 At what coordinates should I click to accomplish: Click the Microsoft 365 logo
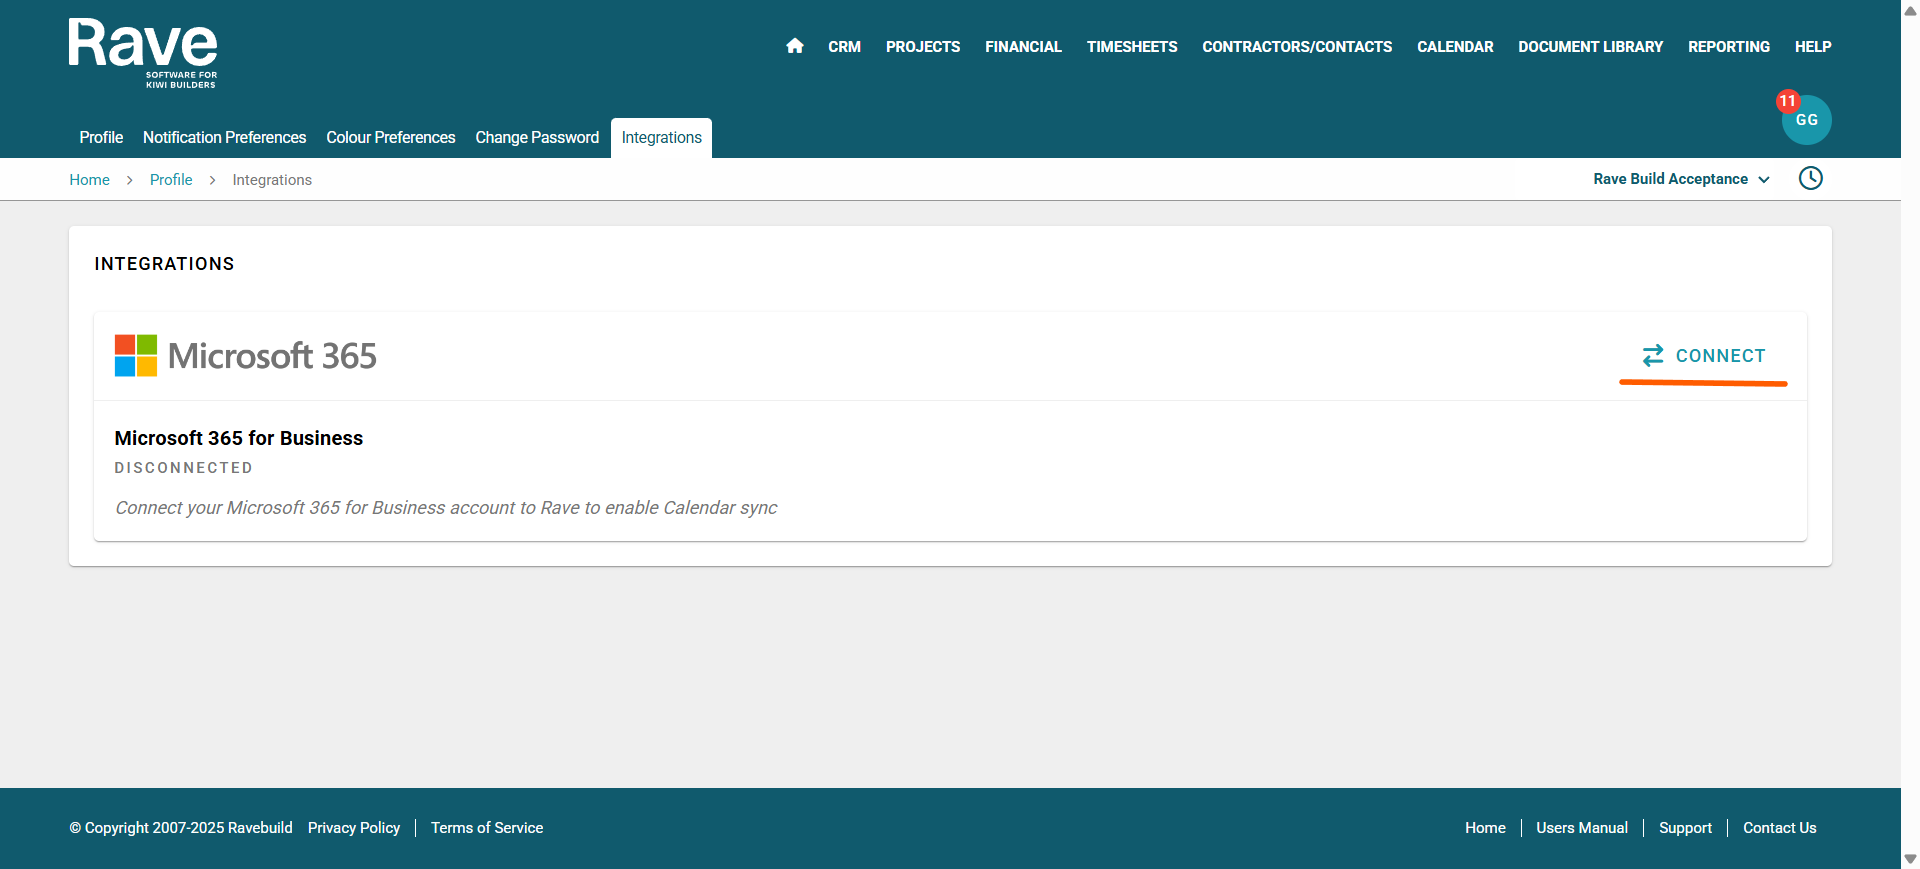pyautogui.click(x=246, y=356)
